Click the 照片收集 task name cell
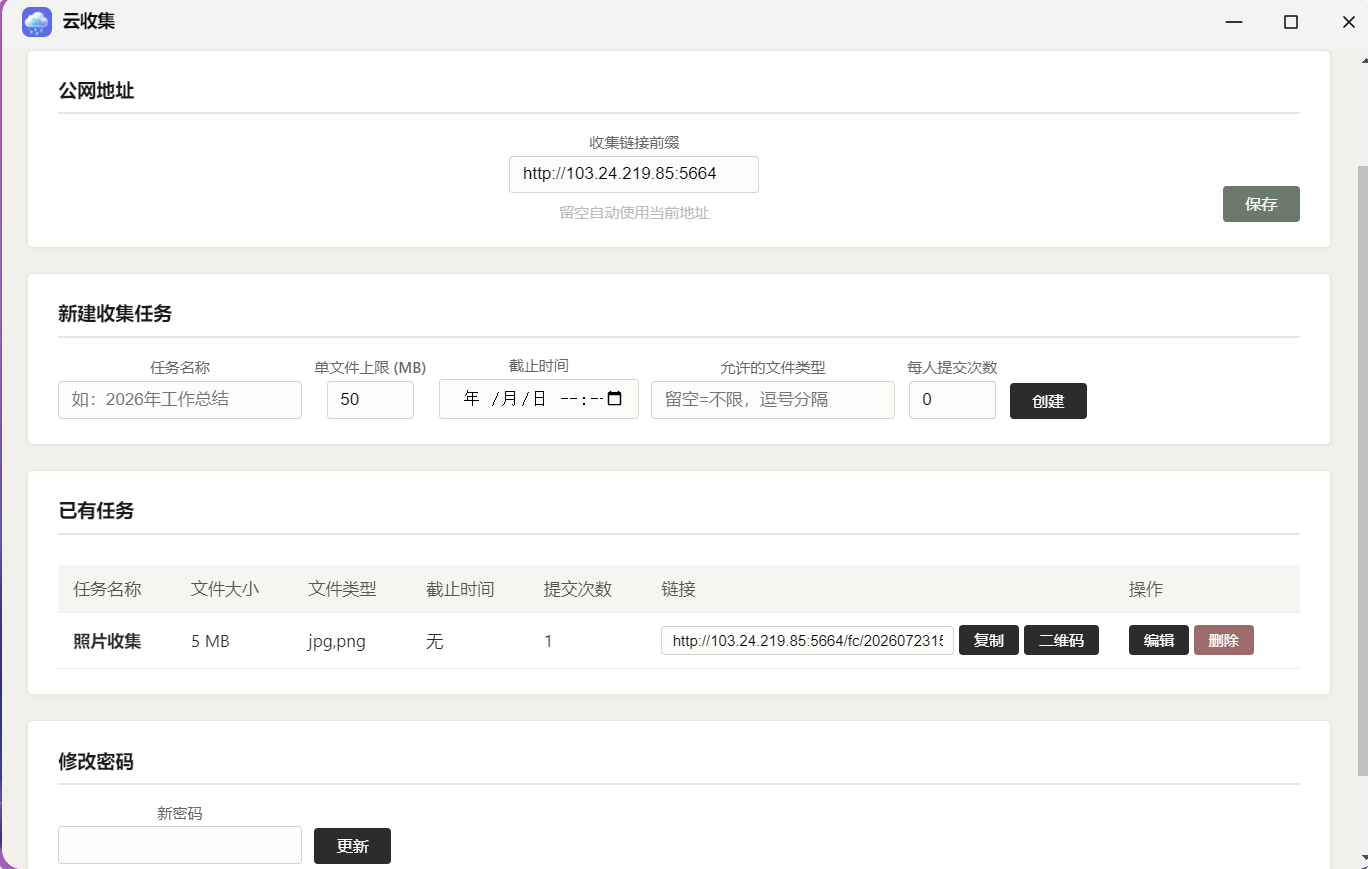1368x869 pixels. (107, 641)
